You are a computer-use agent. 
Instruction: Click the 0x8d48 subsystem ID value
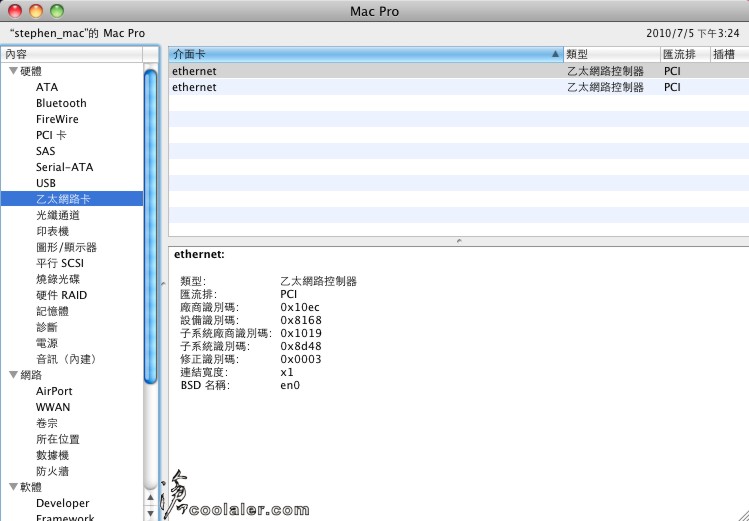[x=301, y=346]
